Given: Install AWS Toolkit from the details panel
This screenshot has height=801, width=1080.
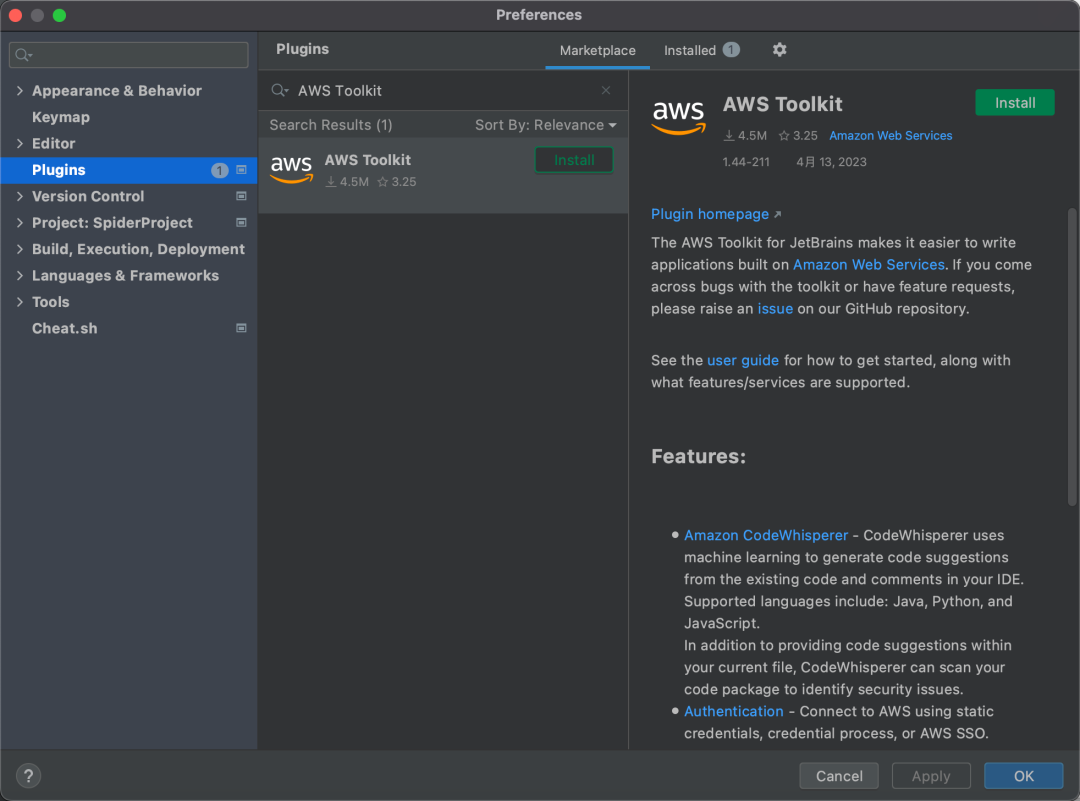Looking at the screenshot, I should 1014,103.
